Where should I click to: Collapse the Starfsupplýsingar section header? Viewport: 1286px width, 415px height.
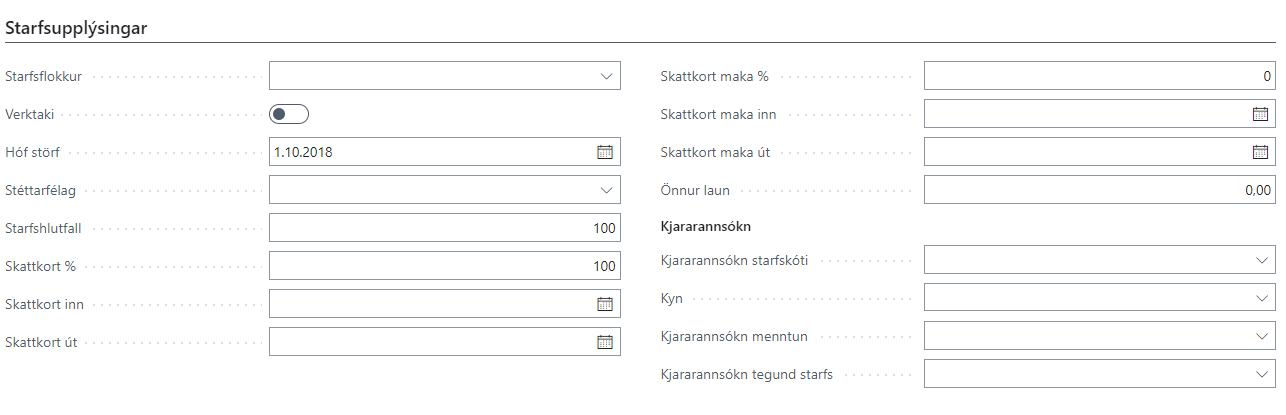pyautogui.click(x=77, y=29)
